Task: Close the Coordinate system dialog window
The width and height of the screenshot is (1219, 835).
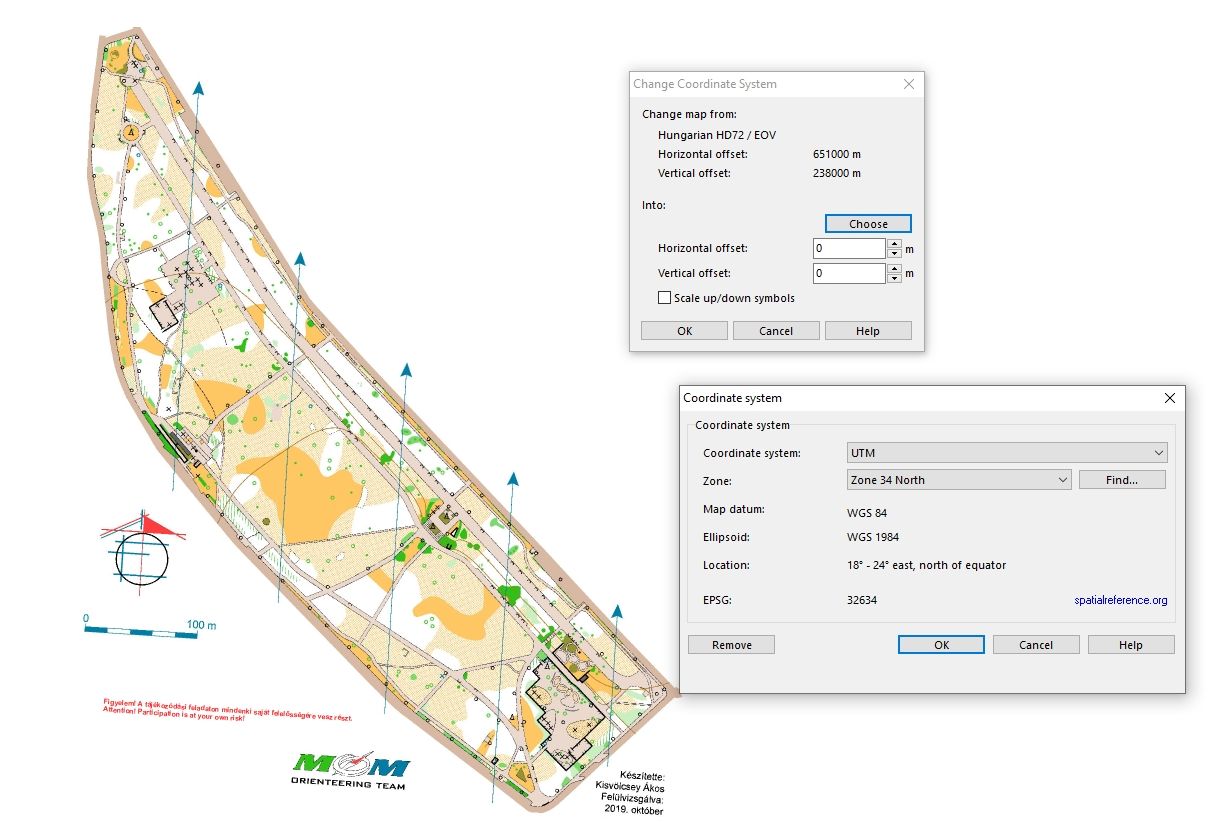Action: click(1170, 398)
